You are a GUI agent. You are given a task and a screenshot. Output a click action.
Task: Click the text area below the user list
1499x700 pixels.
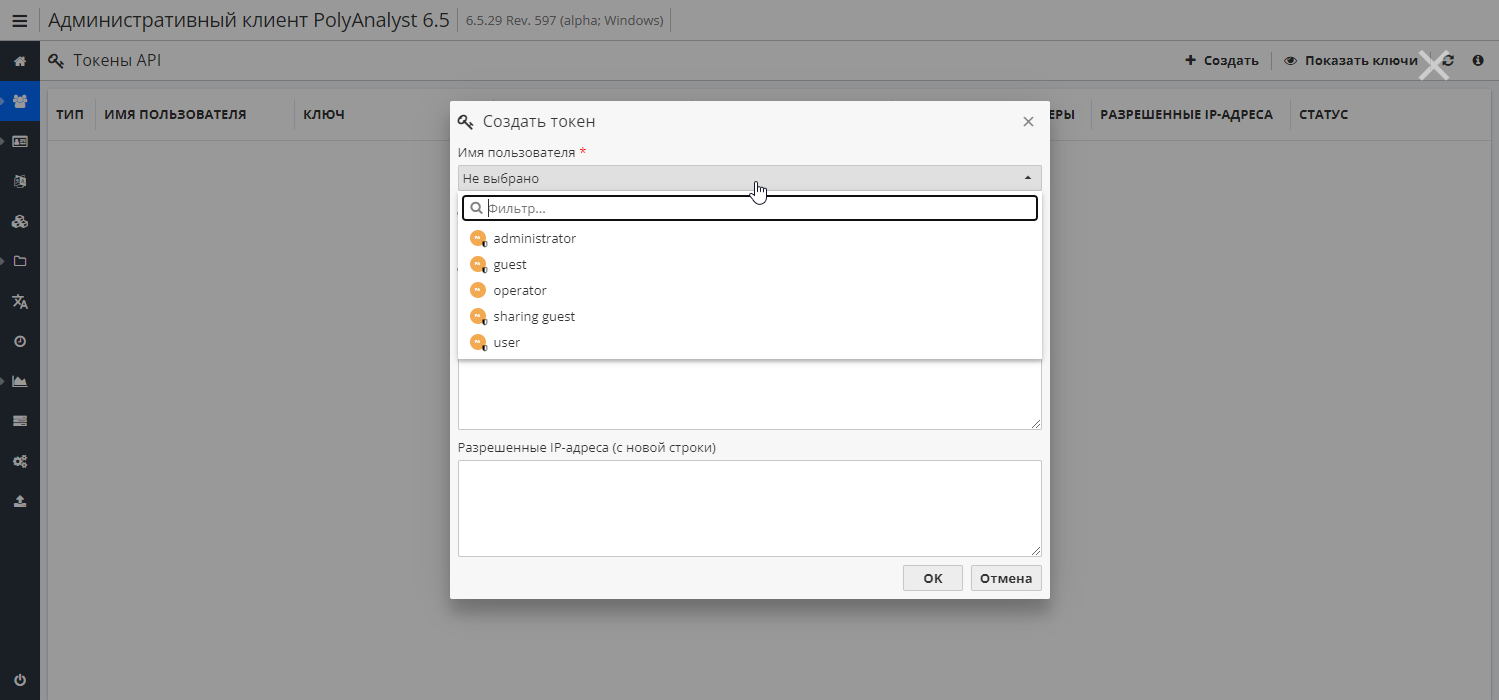tap(750, 394)
